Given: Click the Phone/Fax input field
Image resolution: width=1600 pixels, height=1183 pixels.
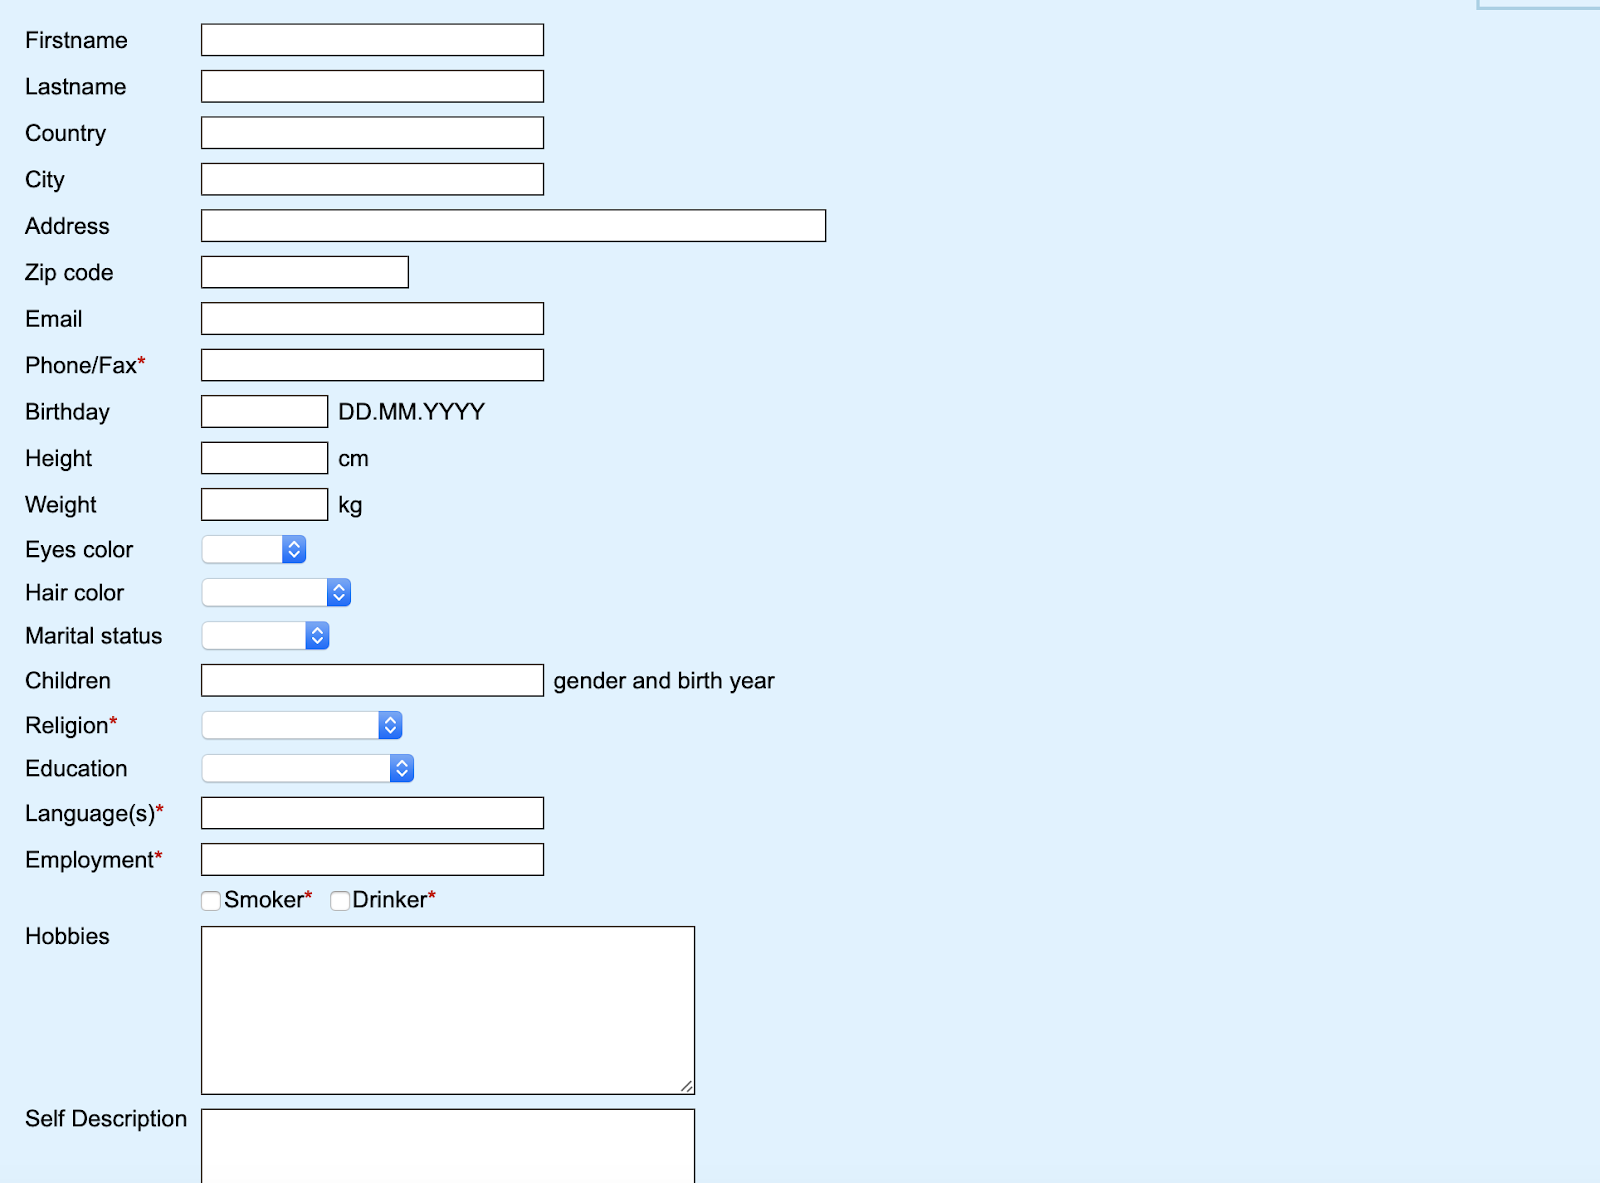Looking at the screenshot, I should click(x=372, y=365).
